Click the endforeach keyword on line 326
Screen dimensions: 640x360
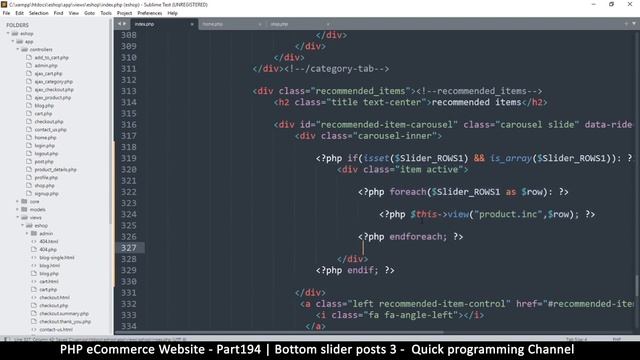[x=415, y=237]
